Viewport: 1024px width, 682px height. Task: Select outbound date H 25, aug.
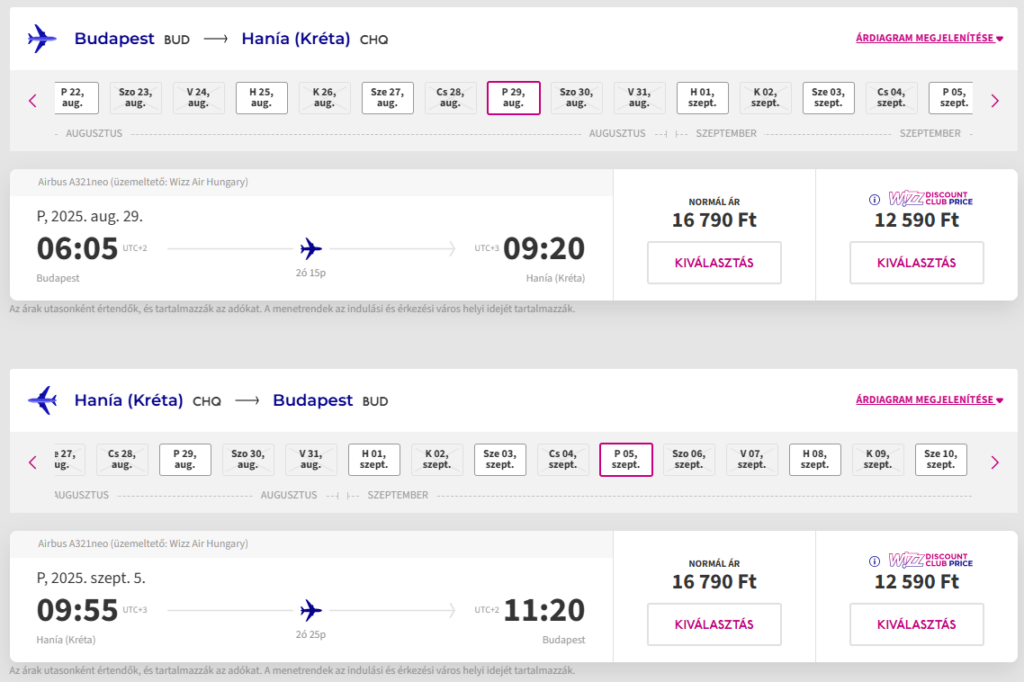point(261,98)
